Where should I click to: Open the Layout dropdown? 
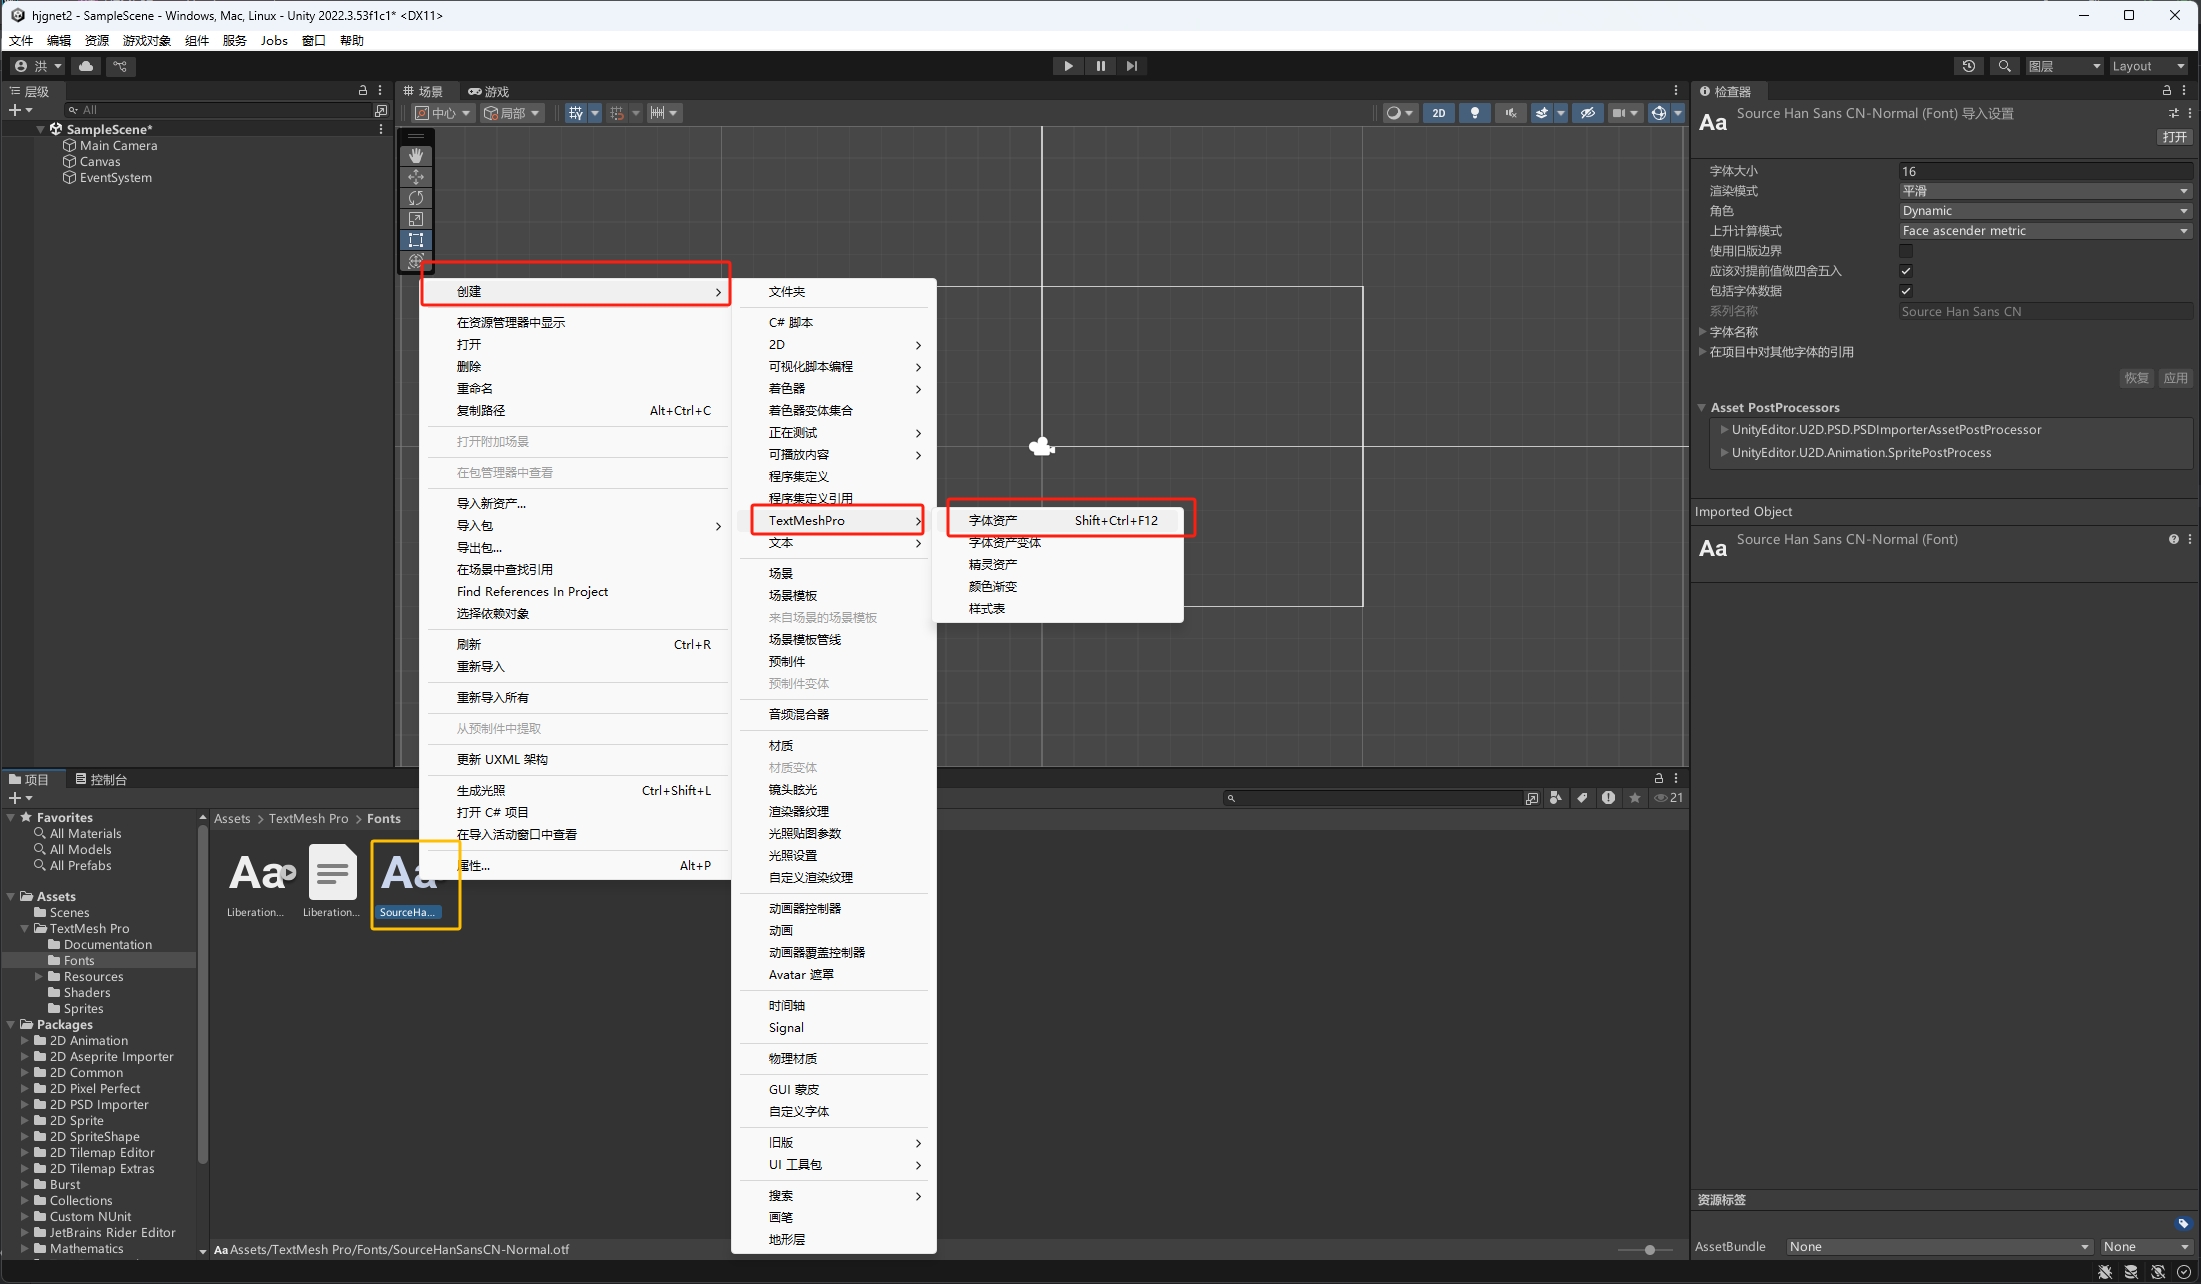pyautogui.click(x=2148, y=66)
